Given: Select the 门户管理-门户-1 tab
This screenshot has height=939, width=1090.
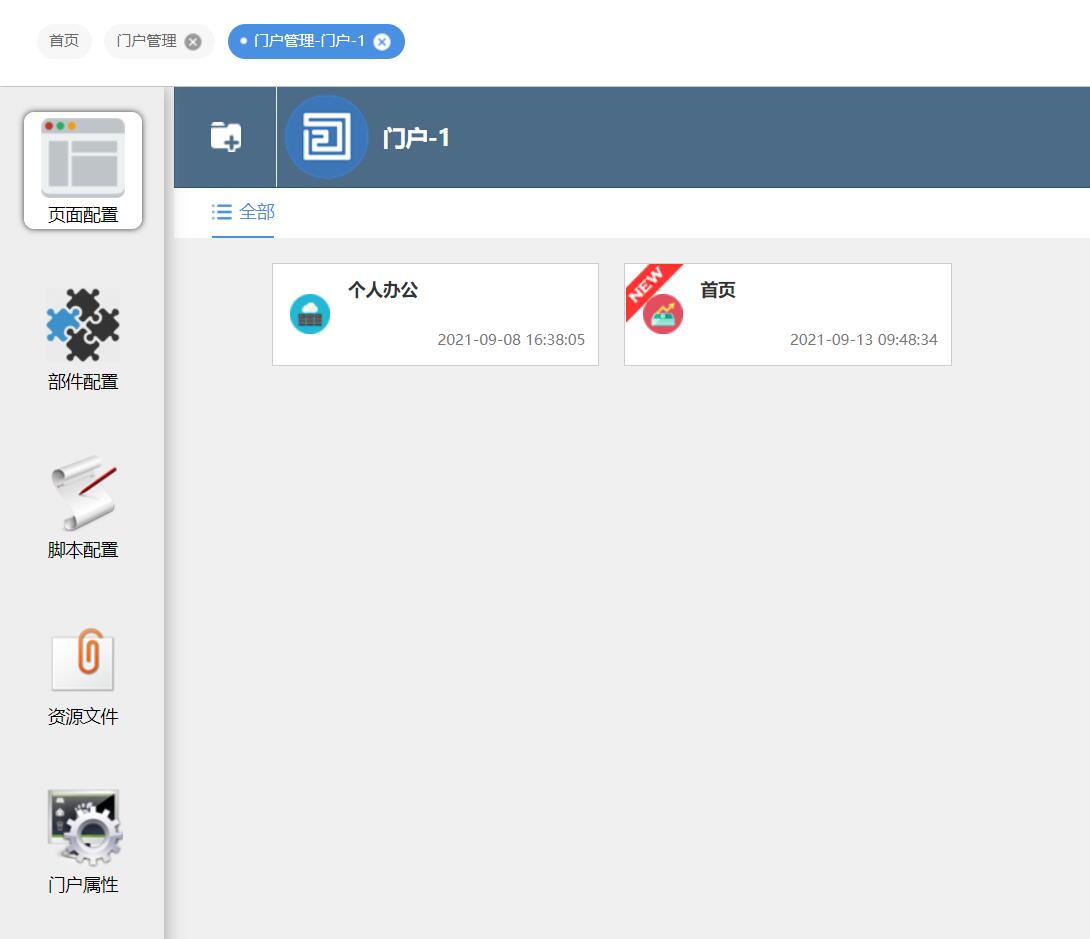Looking at the screenshot, I should tap(308, 41).
